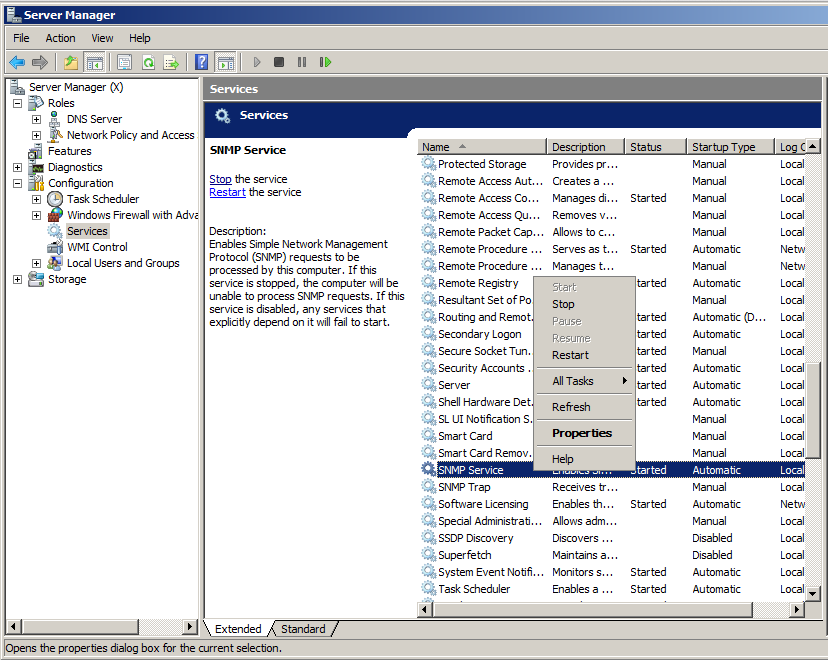This screenshot has height=660, width=828.
Task: Click the Back arrow in the toolbar
Action: coord(17,62)
